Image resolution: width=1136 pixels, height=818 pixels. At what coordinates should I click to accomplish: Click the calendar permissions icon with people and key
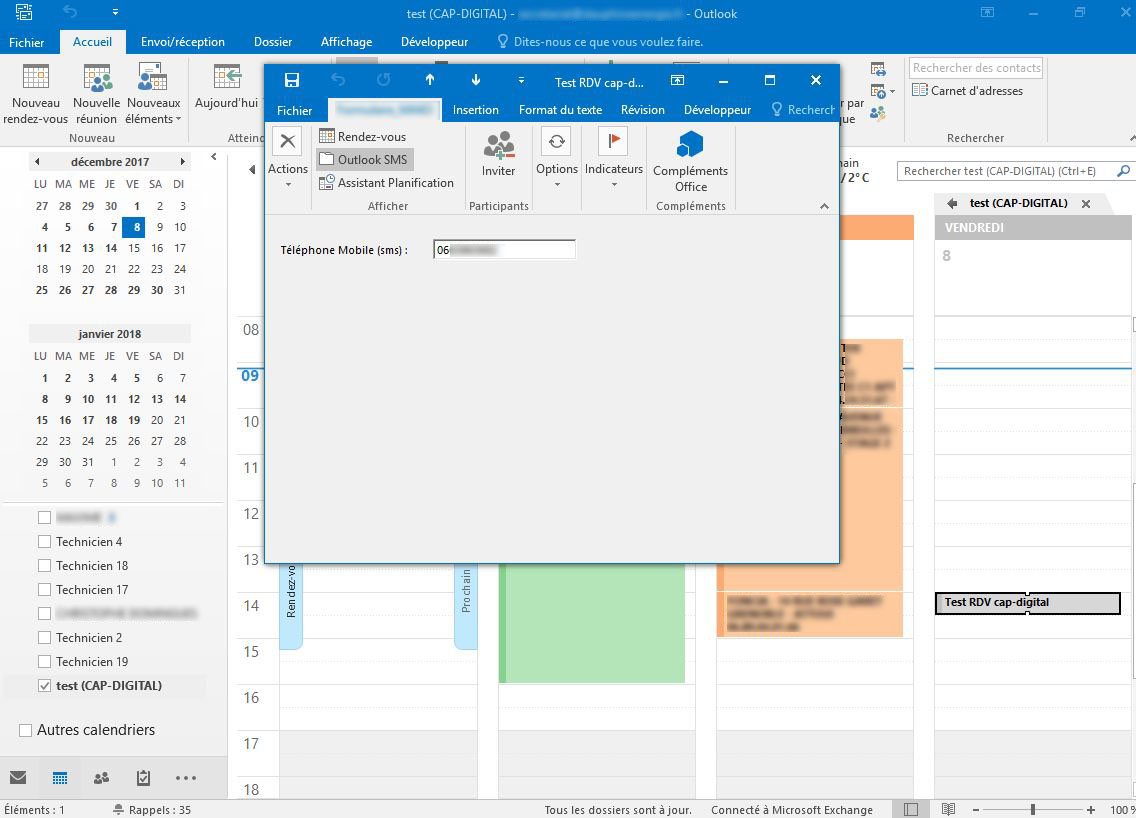pyautogui.click(x=878, y=113)
